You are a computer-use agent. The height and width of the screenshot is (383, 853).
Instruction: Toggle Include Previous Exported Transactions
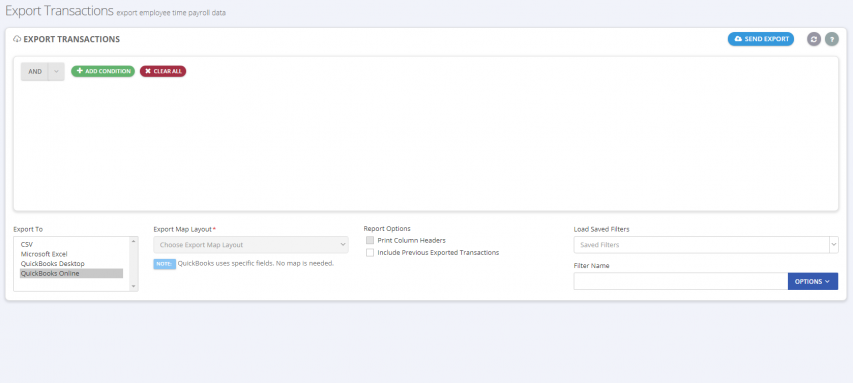point(370,252)
